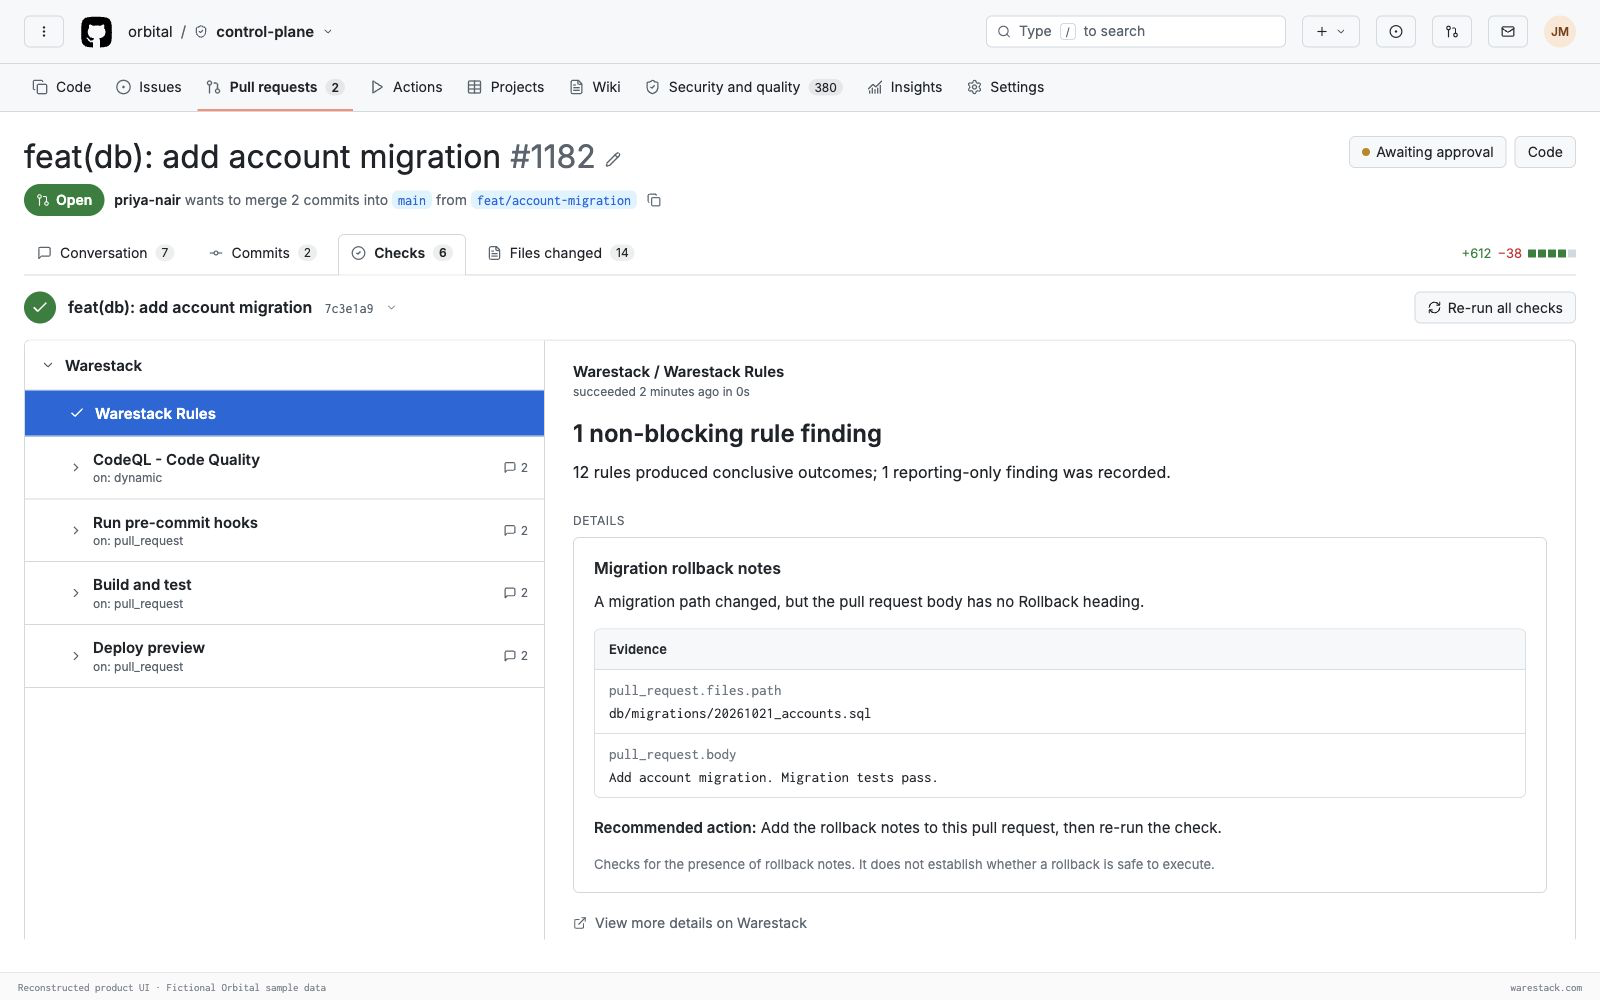Collapse the Warestack group

[48, 366]
